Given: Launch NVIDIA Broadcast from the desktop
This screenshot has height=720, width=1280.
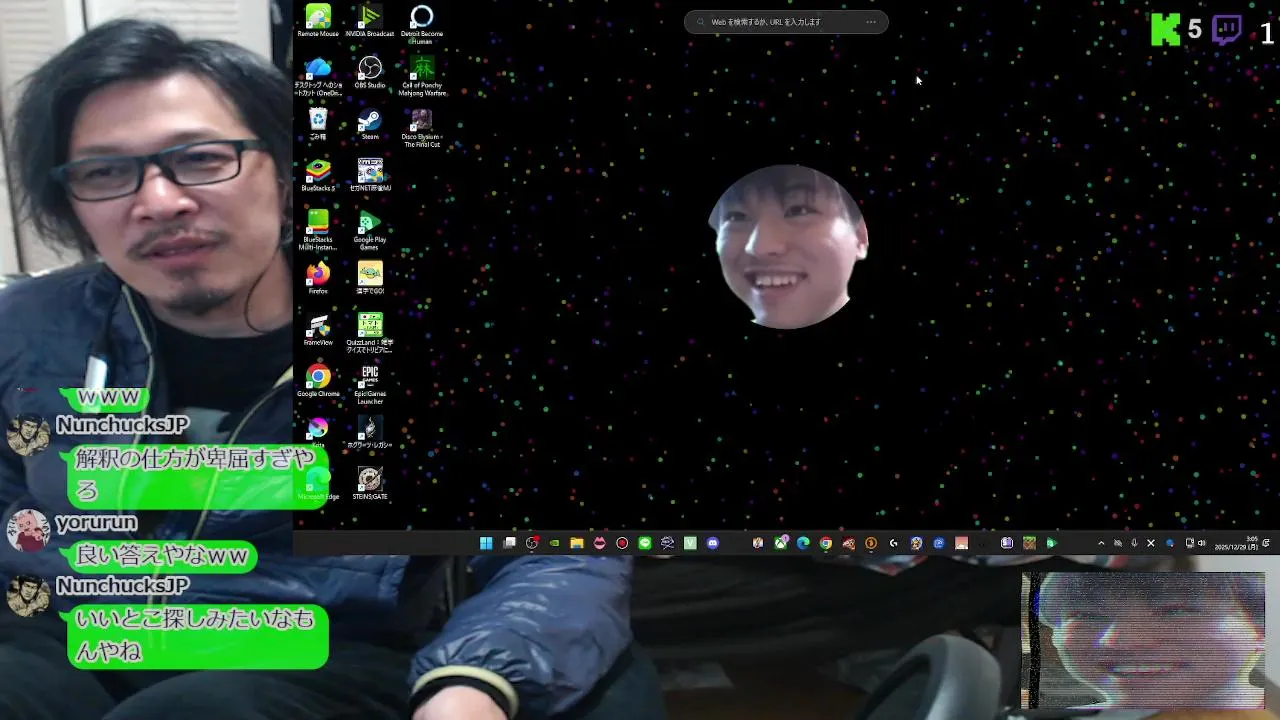Looking at the screenshot, I should [x=370, y=21].
